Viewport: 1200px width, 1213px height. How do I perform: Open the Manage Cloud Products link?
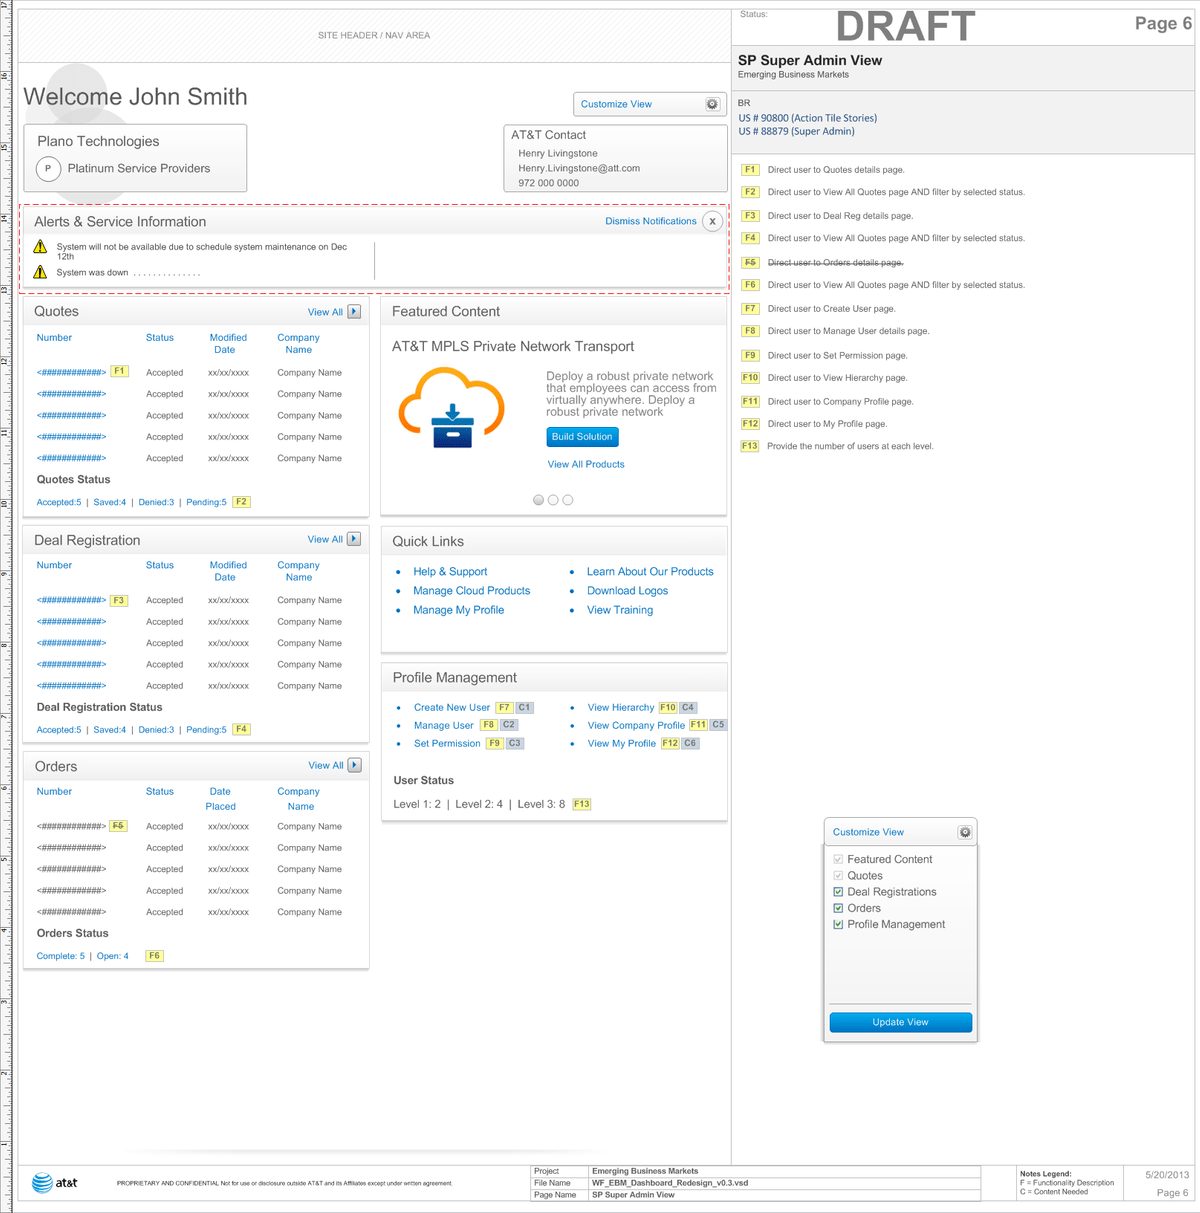click(471, 591)
